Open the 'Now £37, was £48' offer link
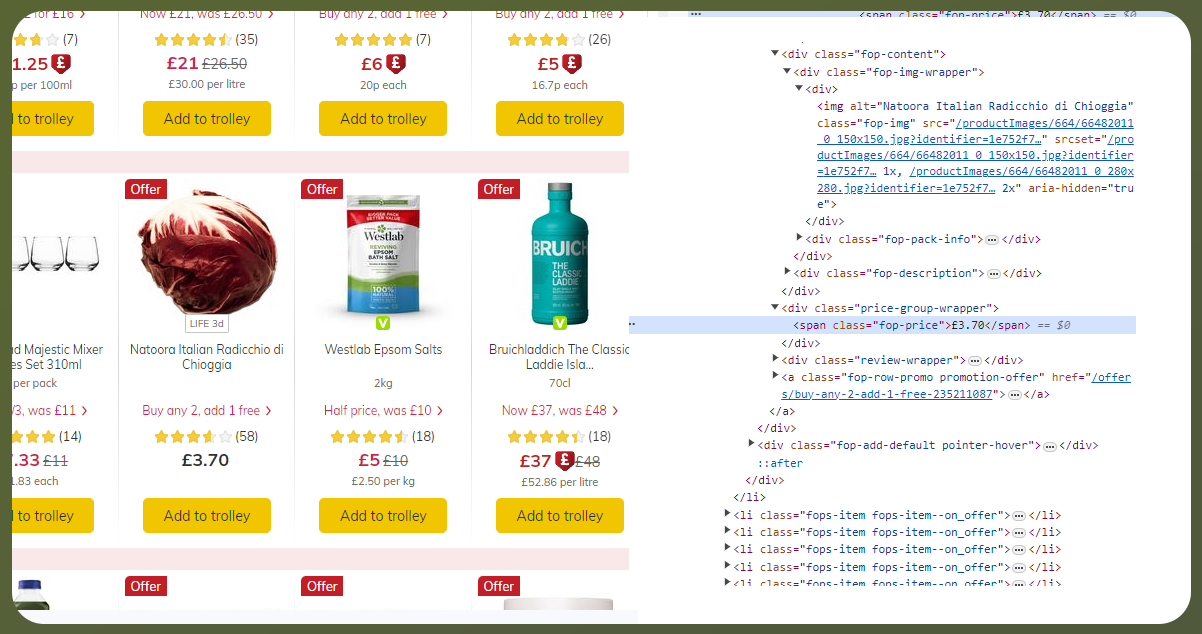Image resolution: width=1202 pixels, height=634 pixels. tap(559, 411)
